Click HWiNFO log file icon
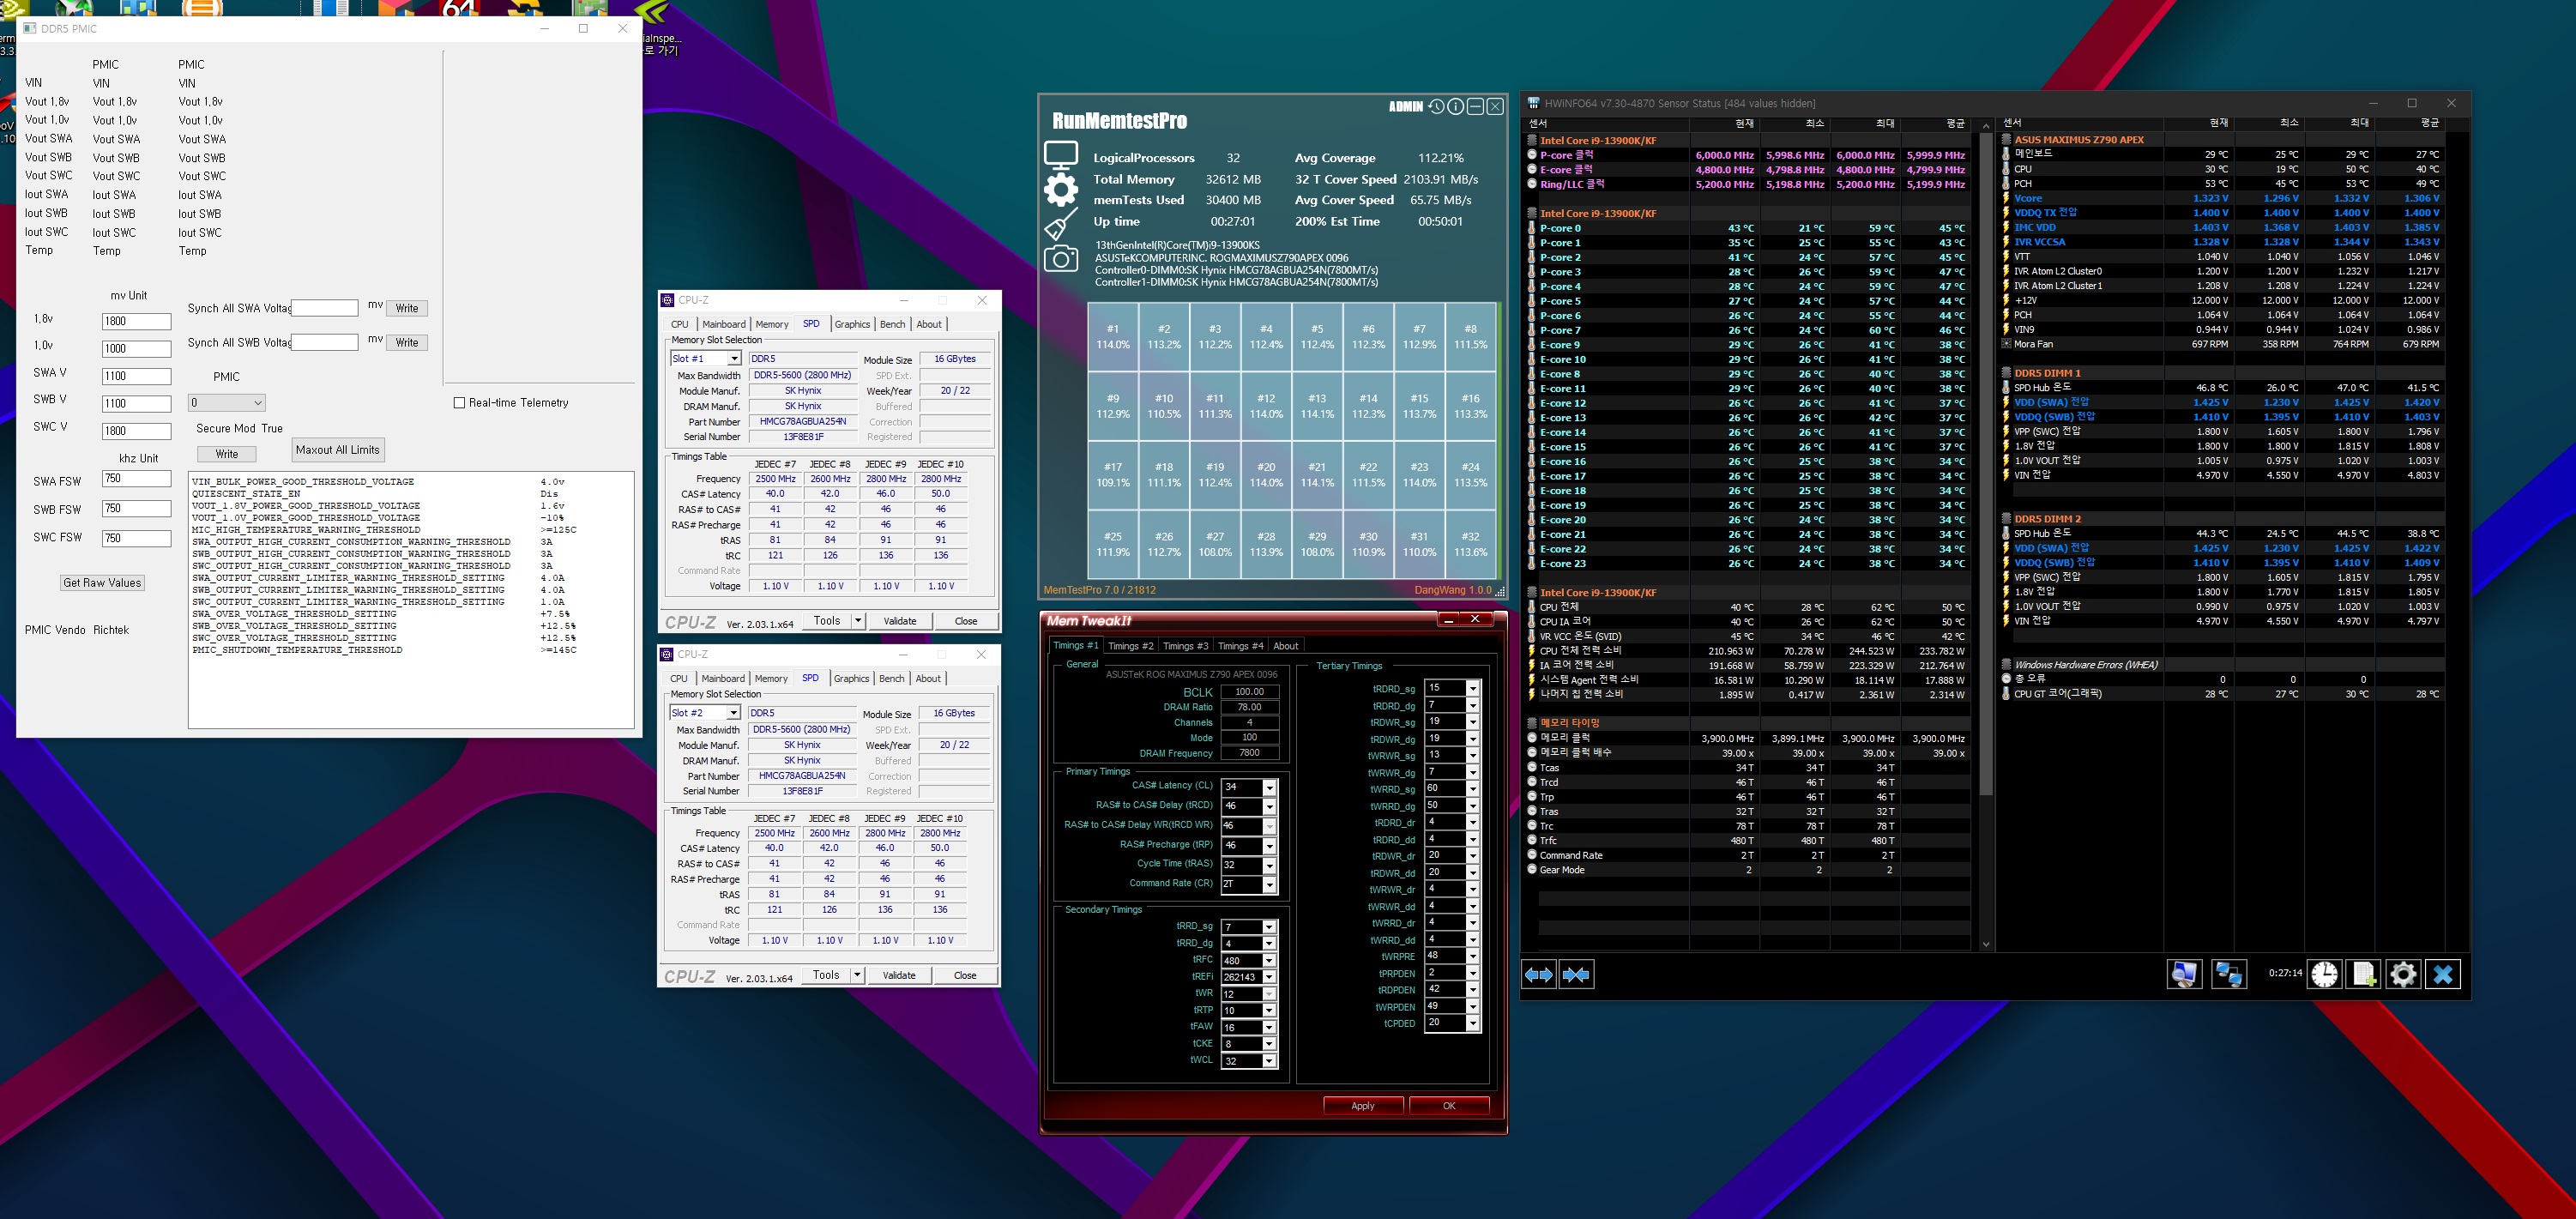Screen dimensions: 2576x1219 [x=2364, y=974]
